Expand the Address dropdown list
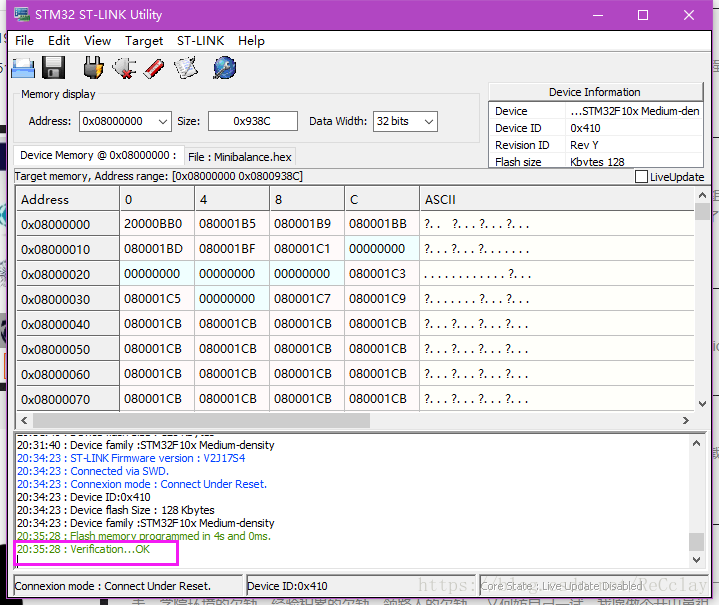The image size is (719, 605). pyautogui.click(x=162, y=121)
